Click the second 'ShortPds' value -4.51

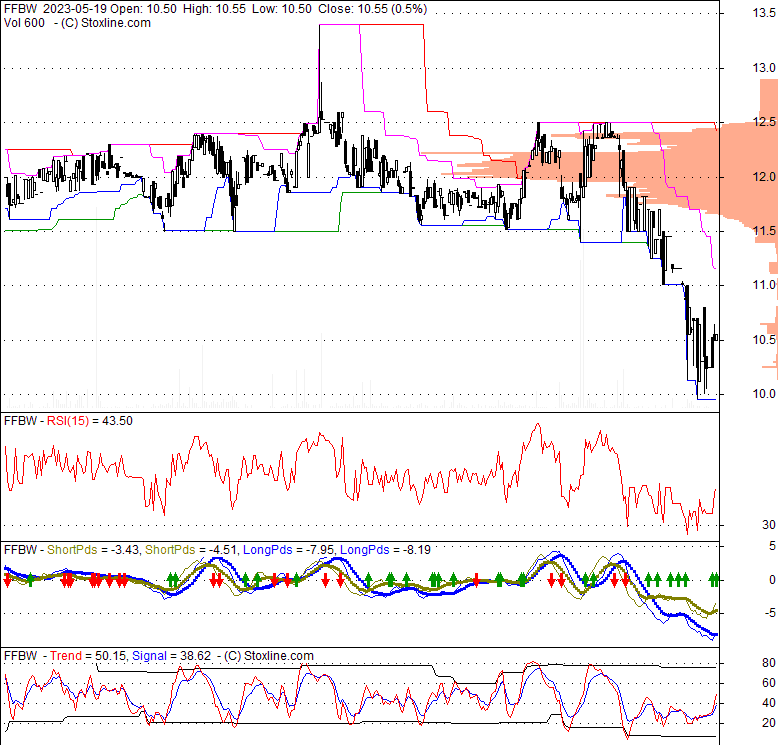tap(221, 550)
